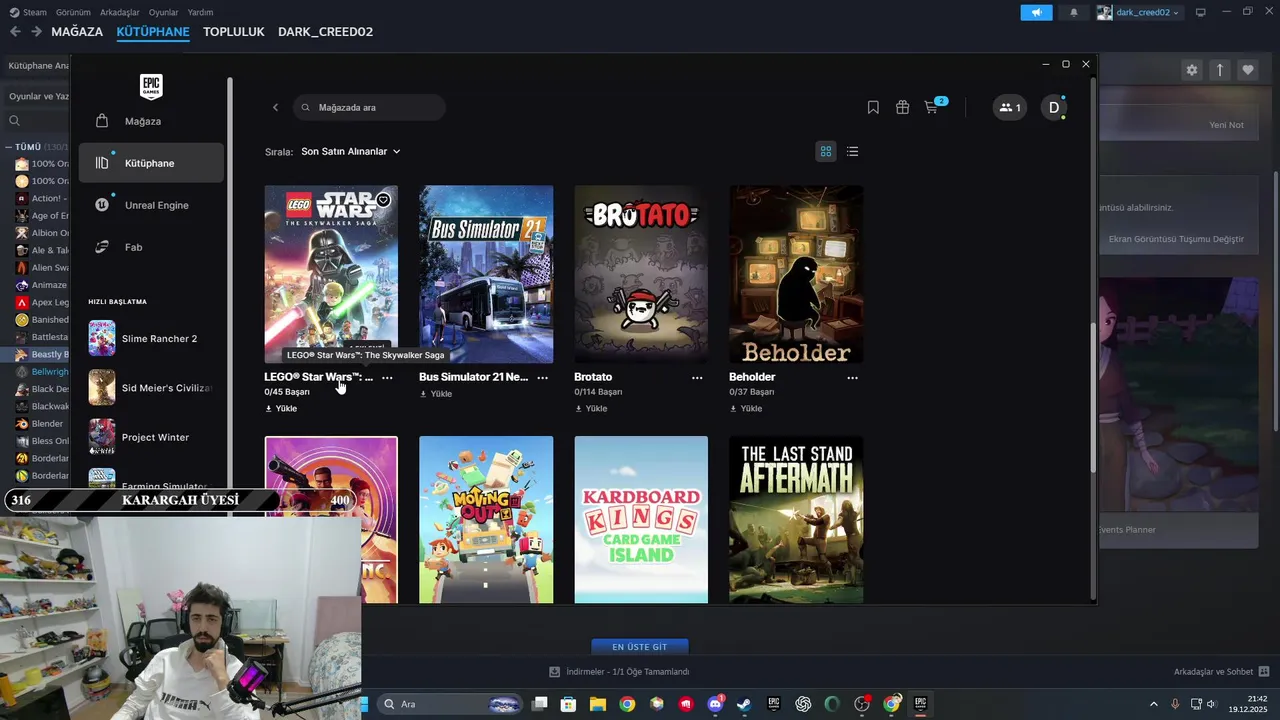Image resolution: width=1280 pixels, height=720 pixels.
Task: Click the search magnifier in Steam library
Action: point(14,121)
